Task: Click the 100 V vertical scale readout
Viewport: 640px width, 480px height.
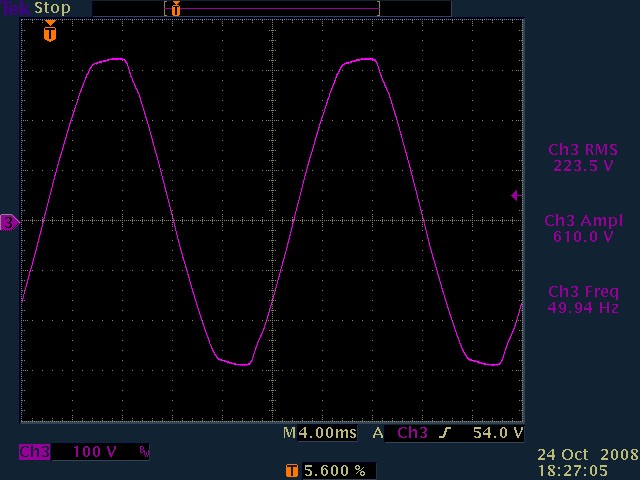Action: point(98,452)
